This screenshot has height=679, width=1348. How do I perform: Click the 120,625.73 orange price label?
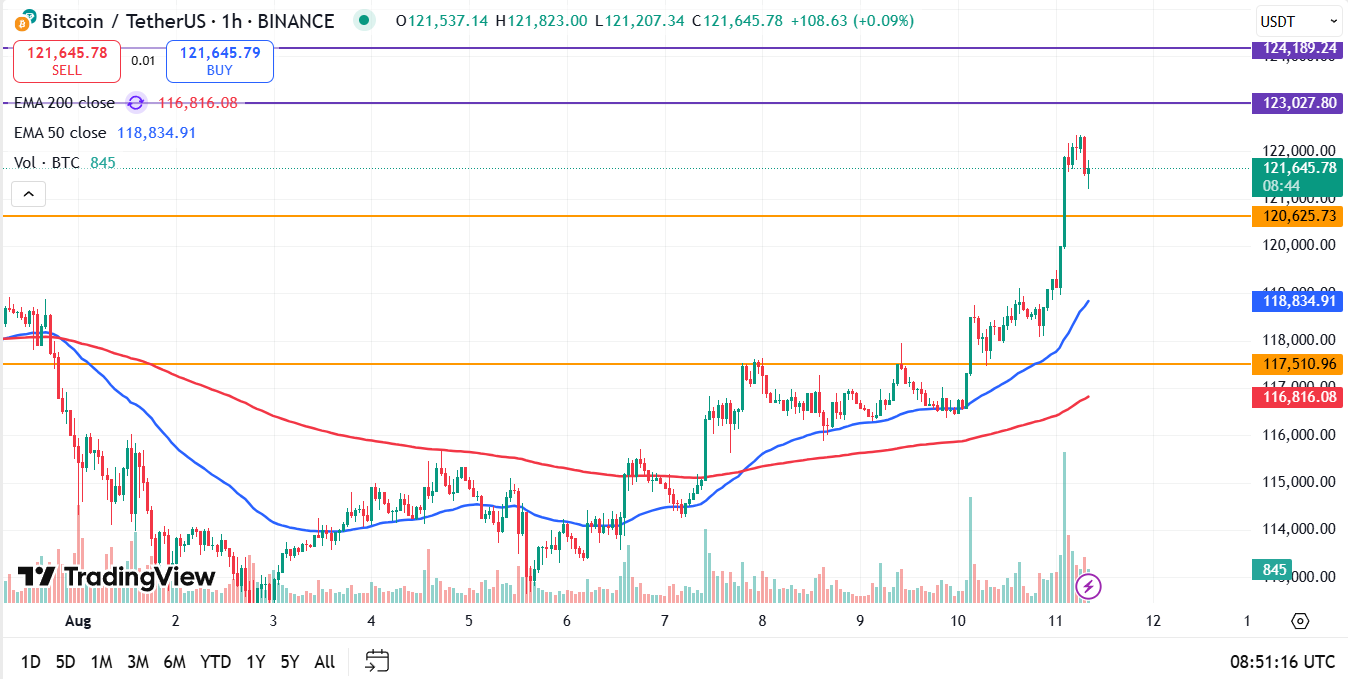[1298, 216]
